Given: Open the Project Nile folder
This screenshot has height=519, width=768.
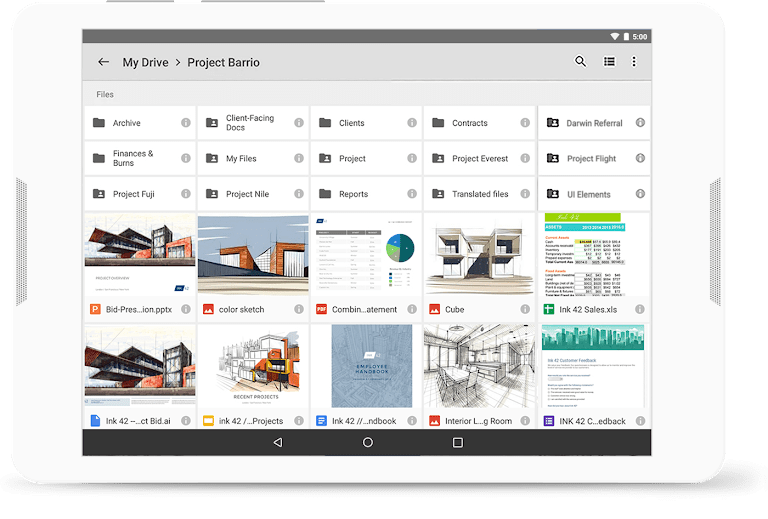Looking at the screenshot, I should tap(253, 194).
